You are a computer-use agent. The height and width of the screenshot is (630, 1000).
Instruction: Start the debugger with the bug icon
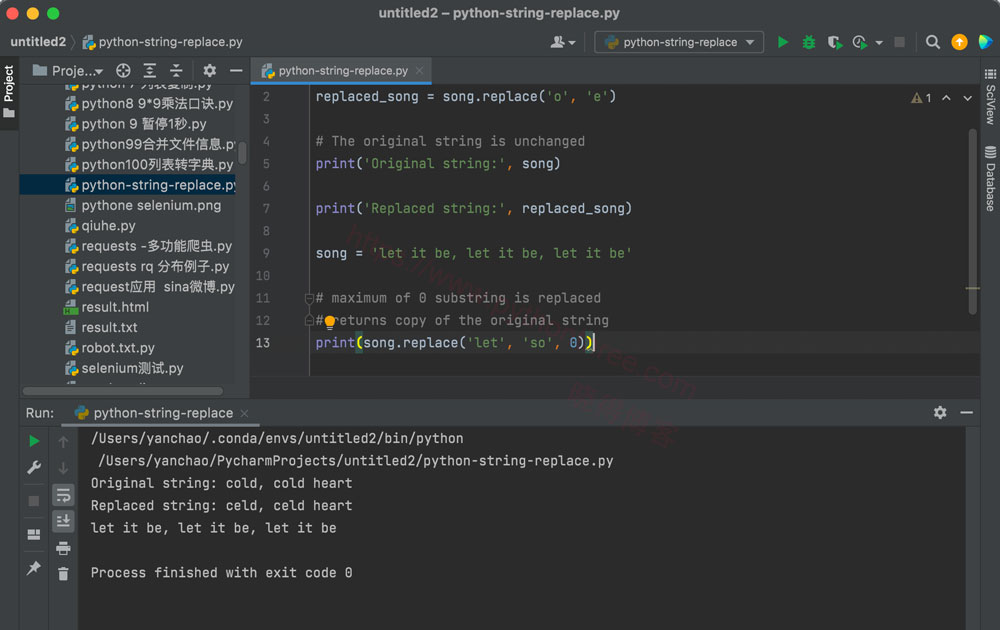coord(809,42)
